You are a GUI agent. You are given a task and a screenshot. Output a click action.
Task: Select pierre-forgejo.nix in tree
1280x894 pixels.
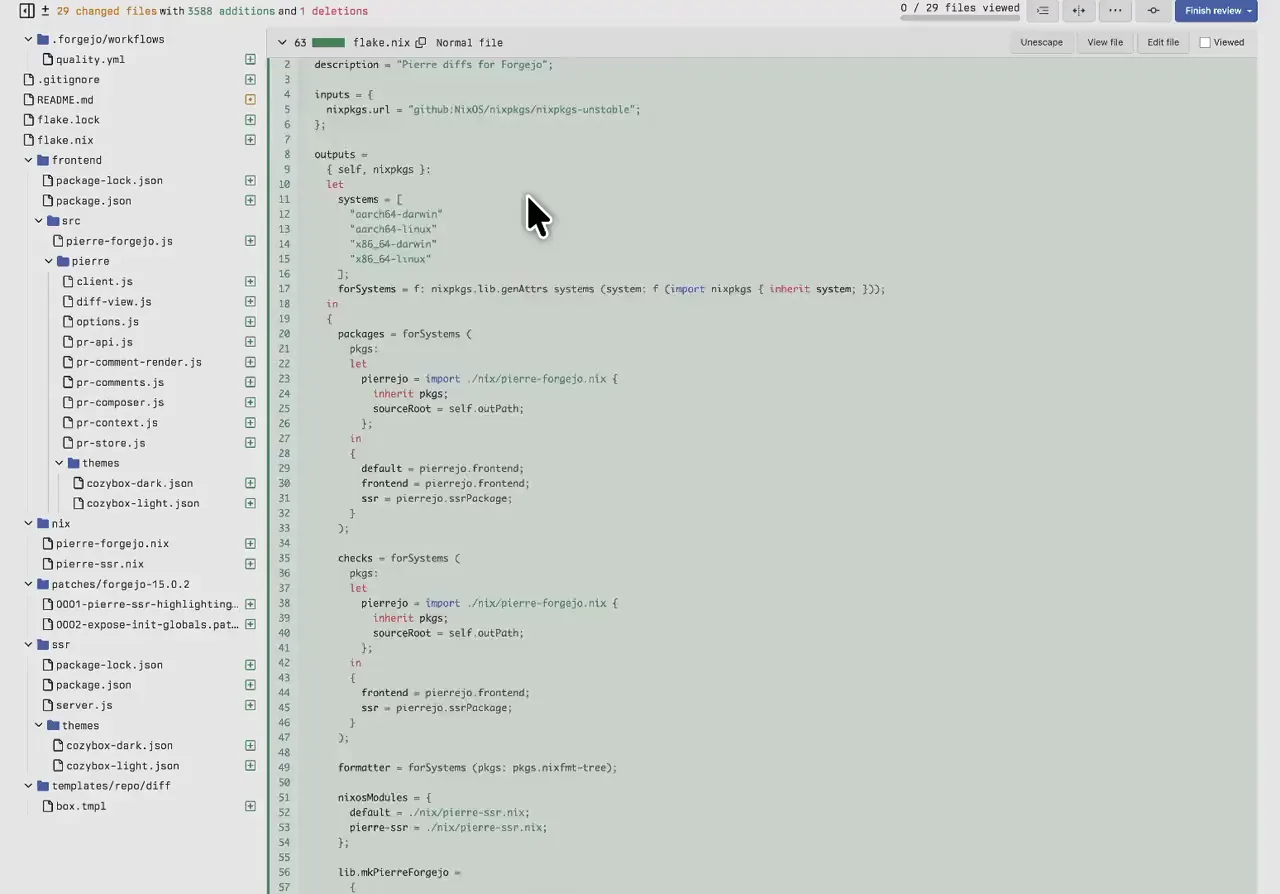click(x=112, y=544)
